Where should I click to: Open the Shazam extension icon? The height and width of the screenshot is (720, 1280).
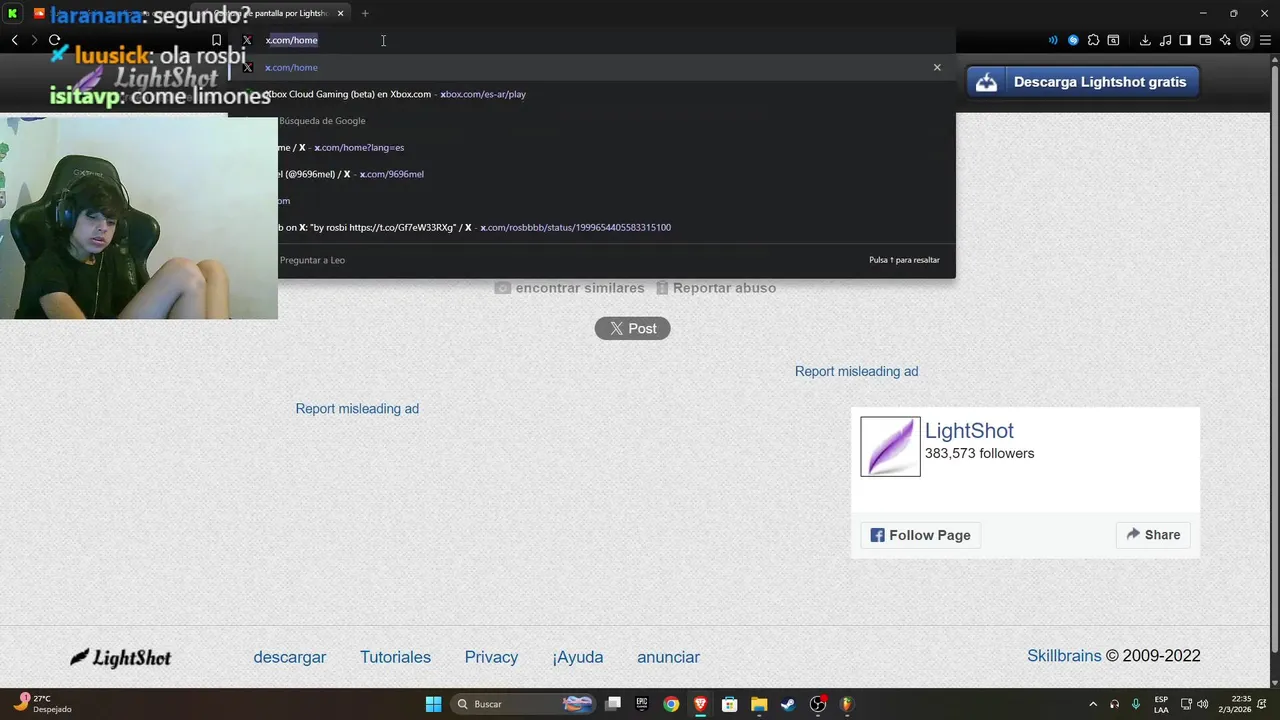[x=1073, y=40]
